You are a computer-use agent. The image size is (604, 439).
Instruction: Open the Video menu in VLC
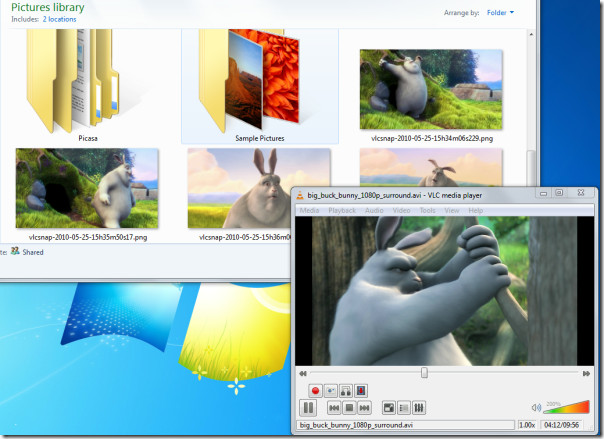401,210
